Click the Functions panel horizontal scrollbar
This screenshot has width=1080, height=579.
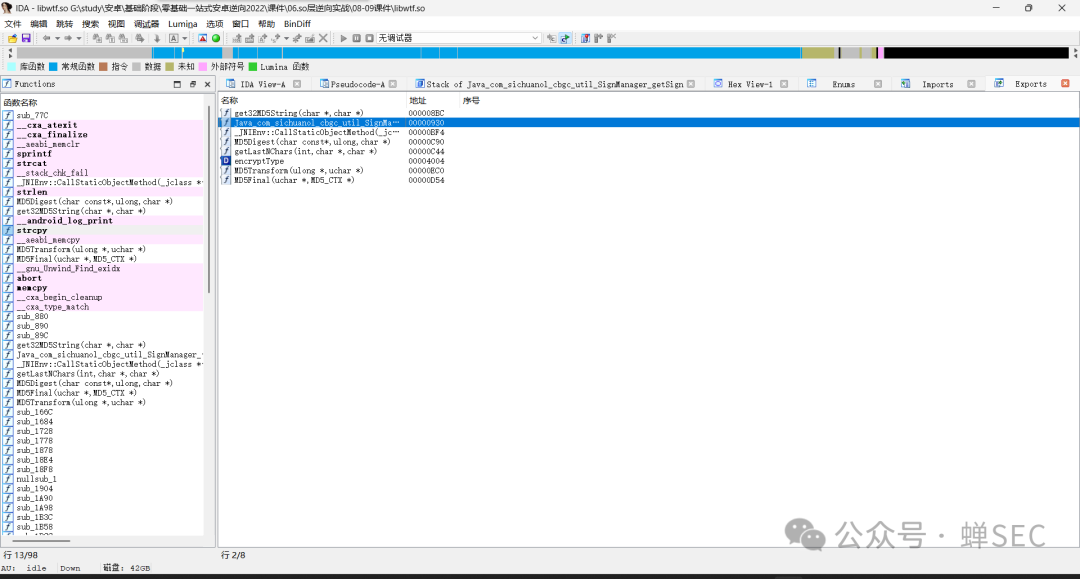tap(41, 540)
